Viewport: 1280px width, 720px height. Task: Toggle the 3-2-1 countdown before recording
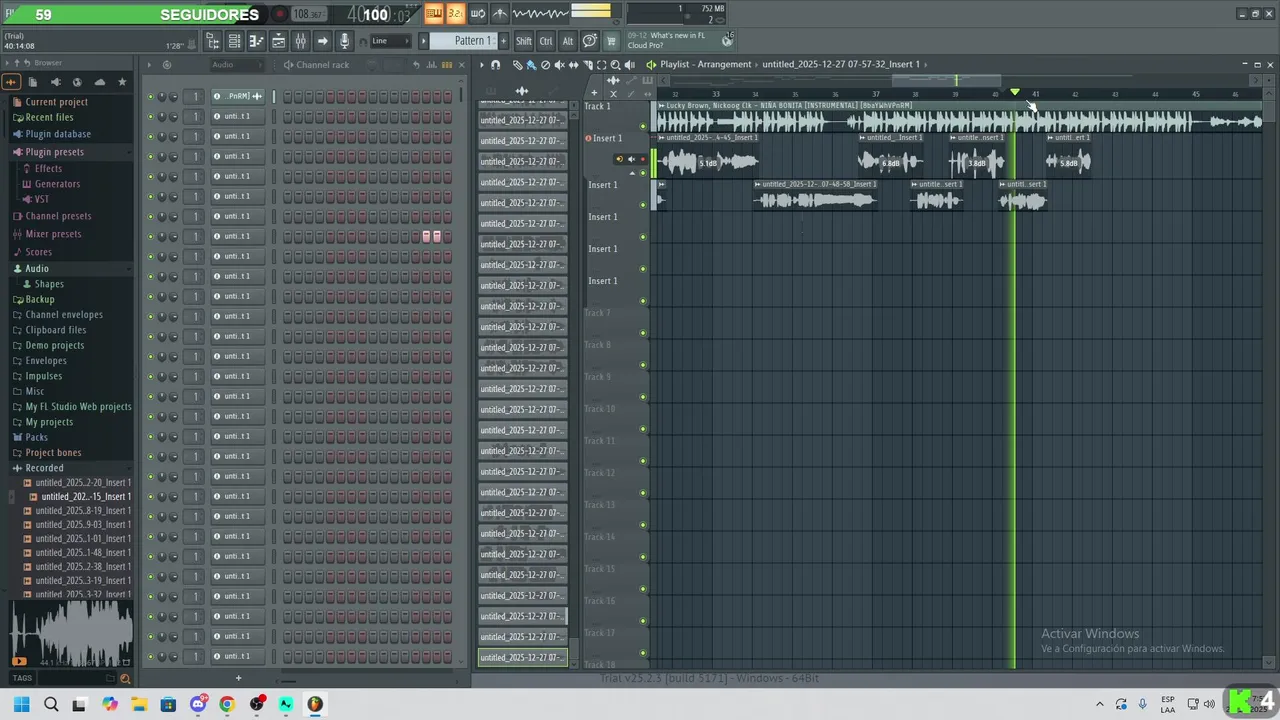tap(455, 13)
